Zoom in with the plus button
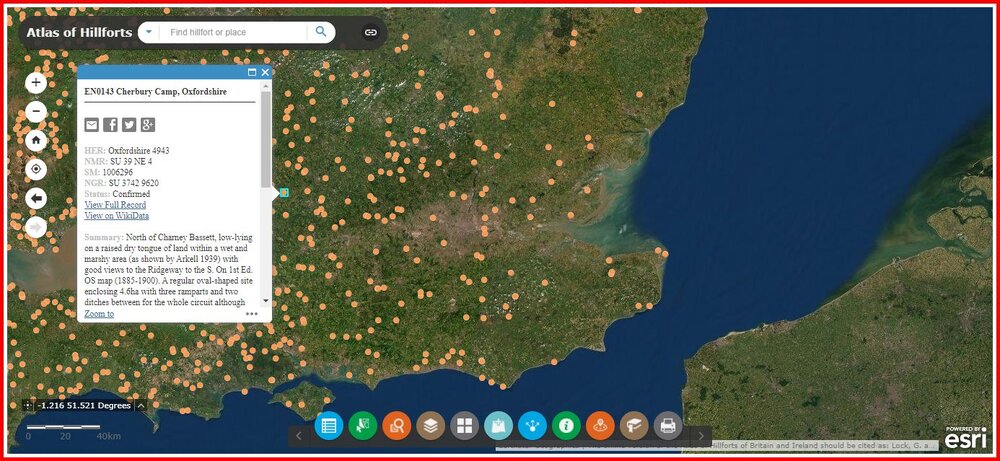Screen dimensions: 1000x461 (x=36, y=83)
